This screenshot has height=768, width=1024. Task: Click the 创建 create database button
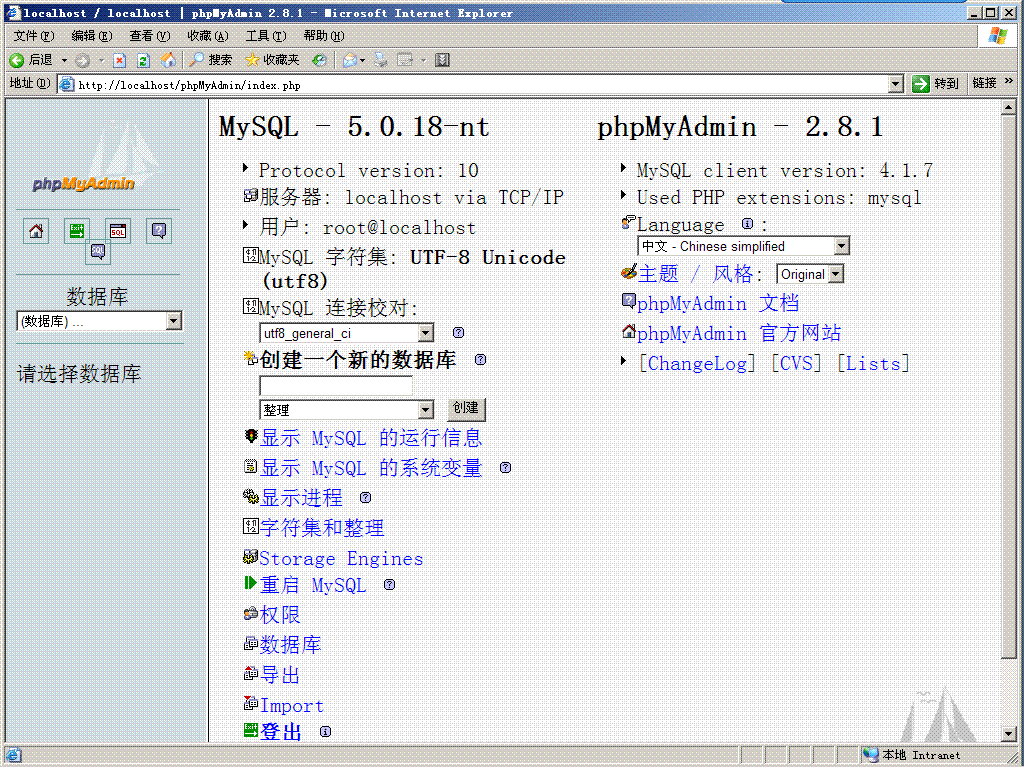pyautogui.click(x=466, y=409)
